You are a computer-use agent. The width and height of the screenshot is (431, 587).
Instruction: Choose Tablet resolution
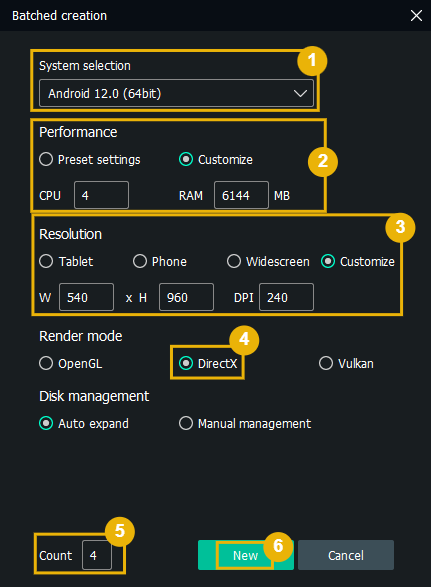66,261
